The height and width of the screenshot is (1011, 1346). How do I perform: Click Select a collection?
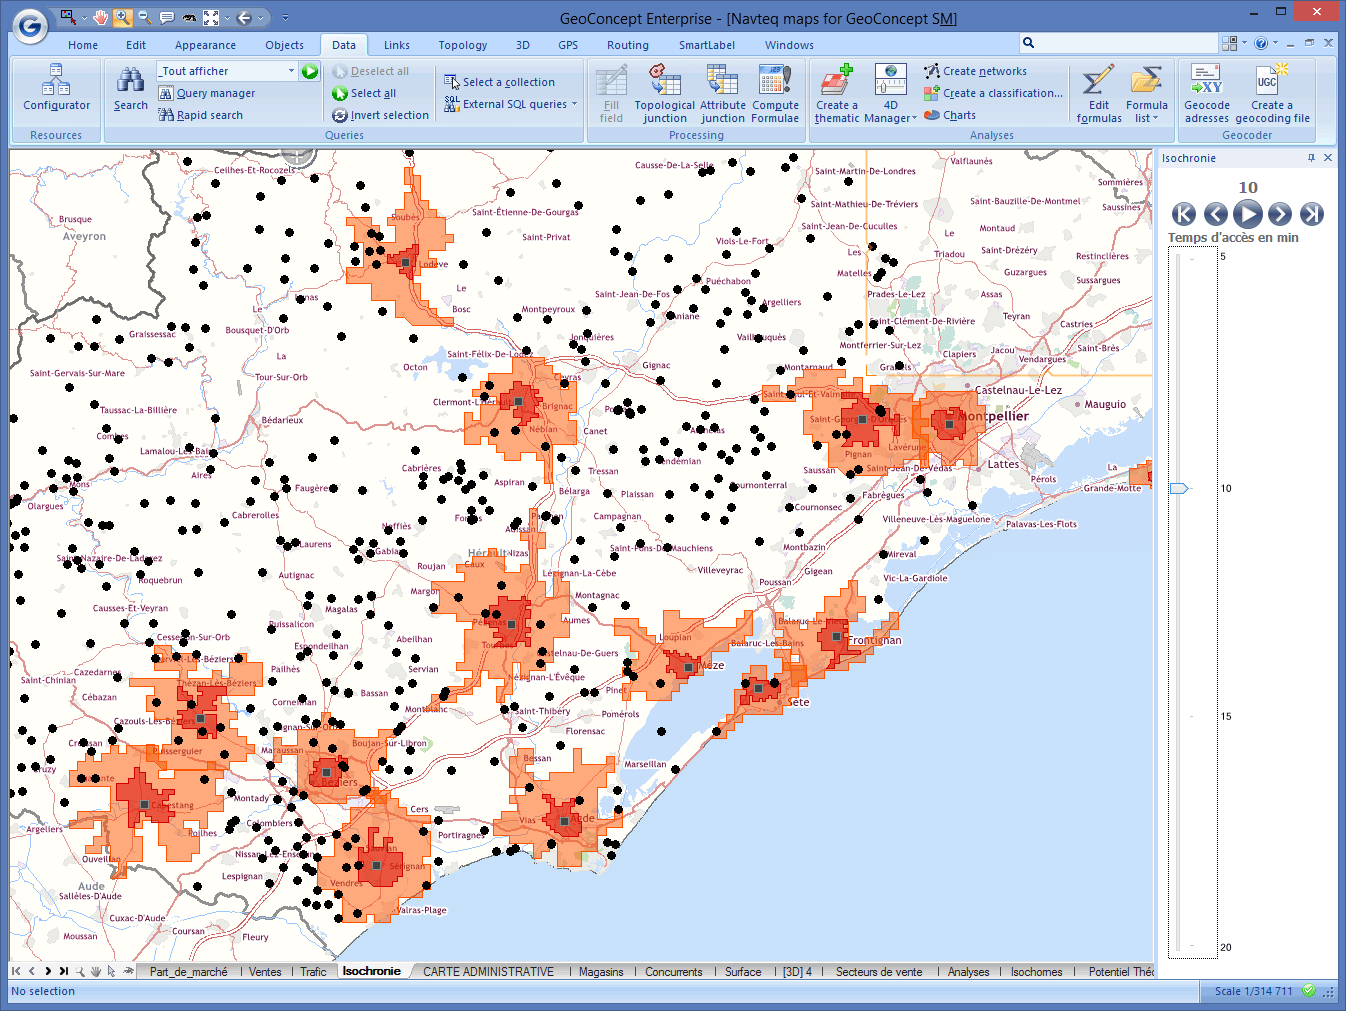[x=499, y=82]
